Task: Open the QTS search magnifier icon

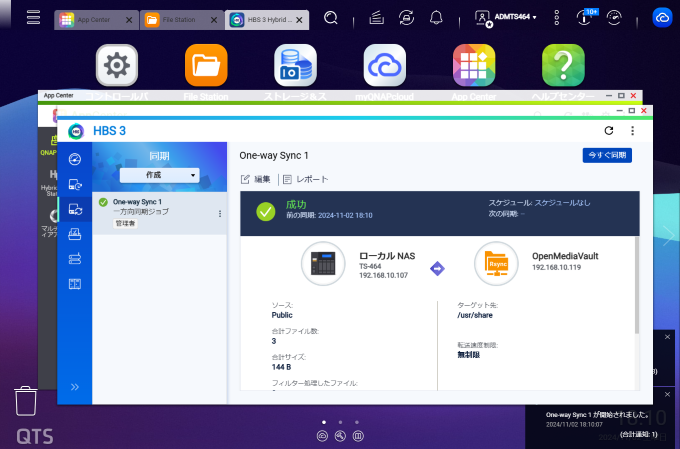Action: tap(331, 18)
